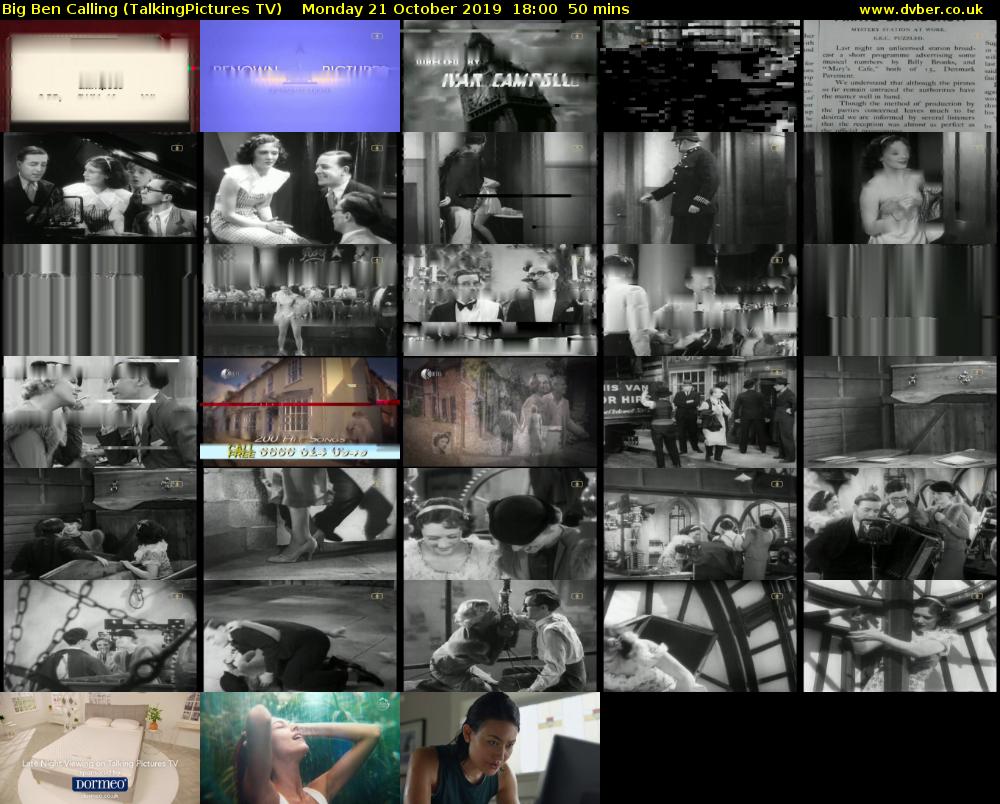Open the thumbnail of two men in tuxedos
Screen dimensions: 1000x804
click(500, 300)
